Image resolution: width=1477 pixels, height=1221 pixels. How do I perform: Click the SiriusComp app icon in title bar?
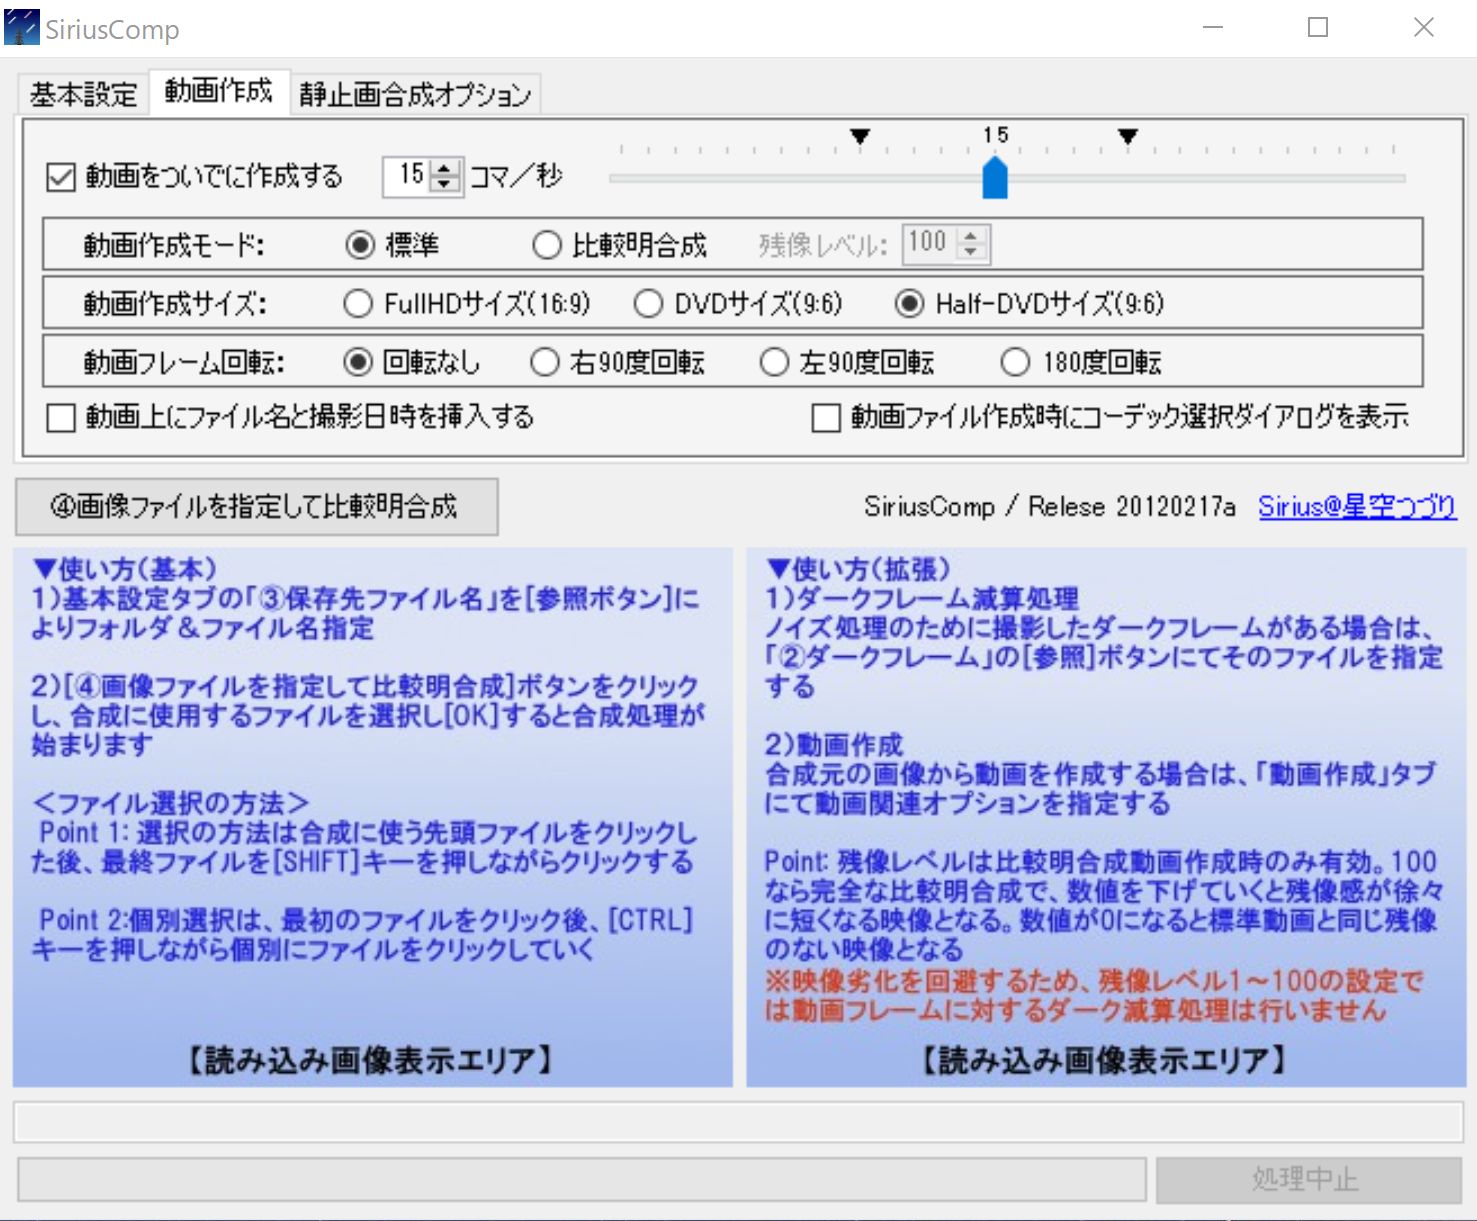(22, 28)
